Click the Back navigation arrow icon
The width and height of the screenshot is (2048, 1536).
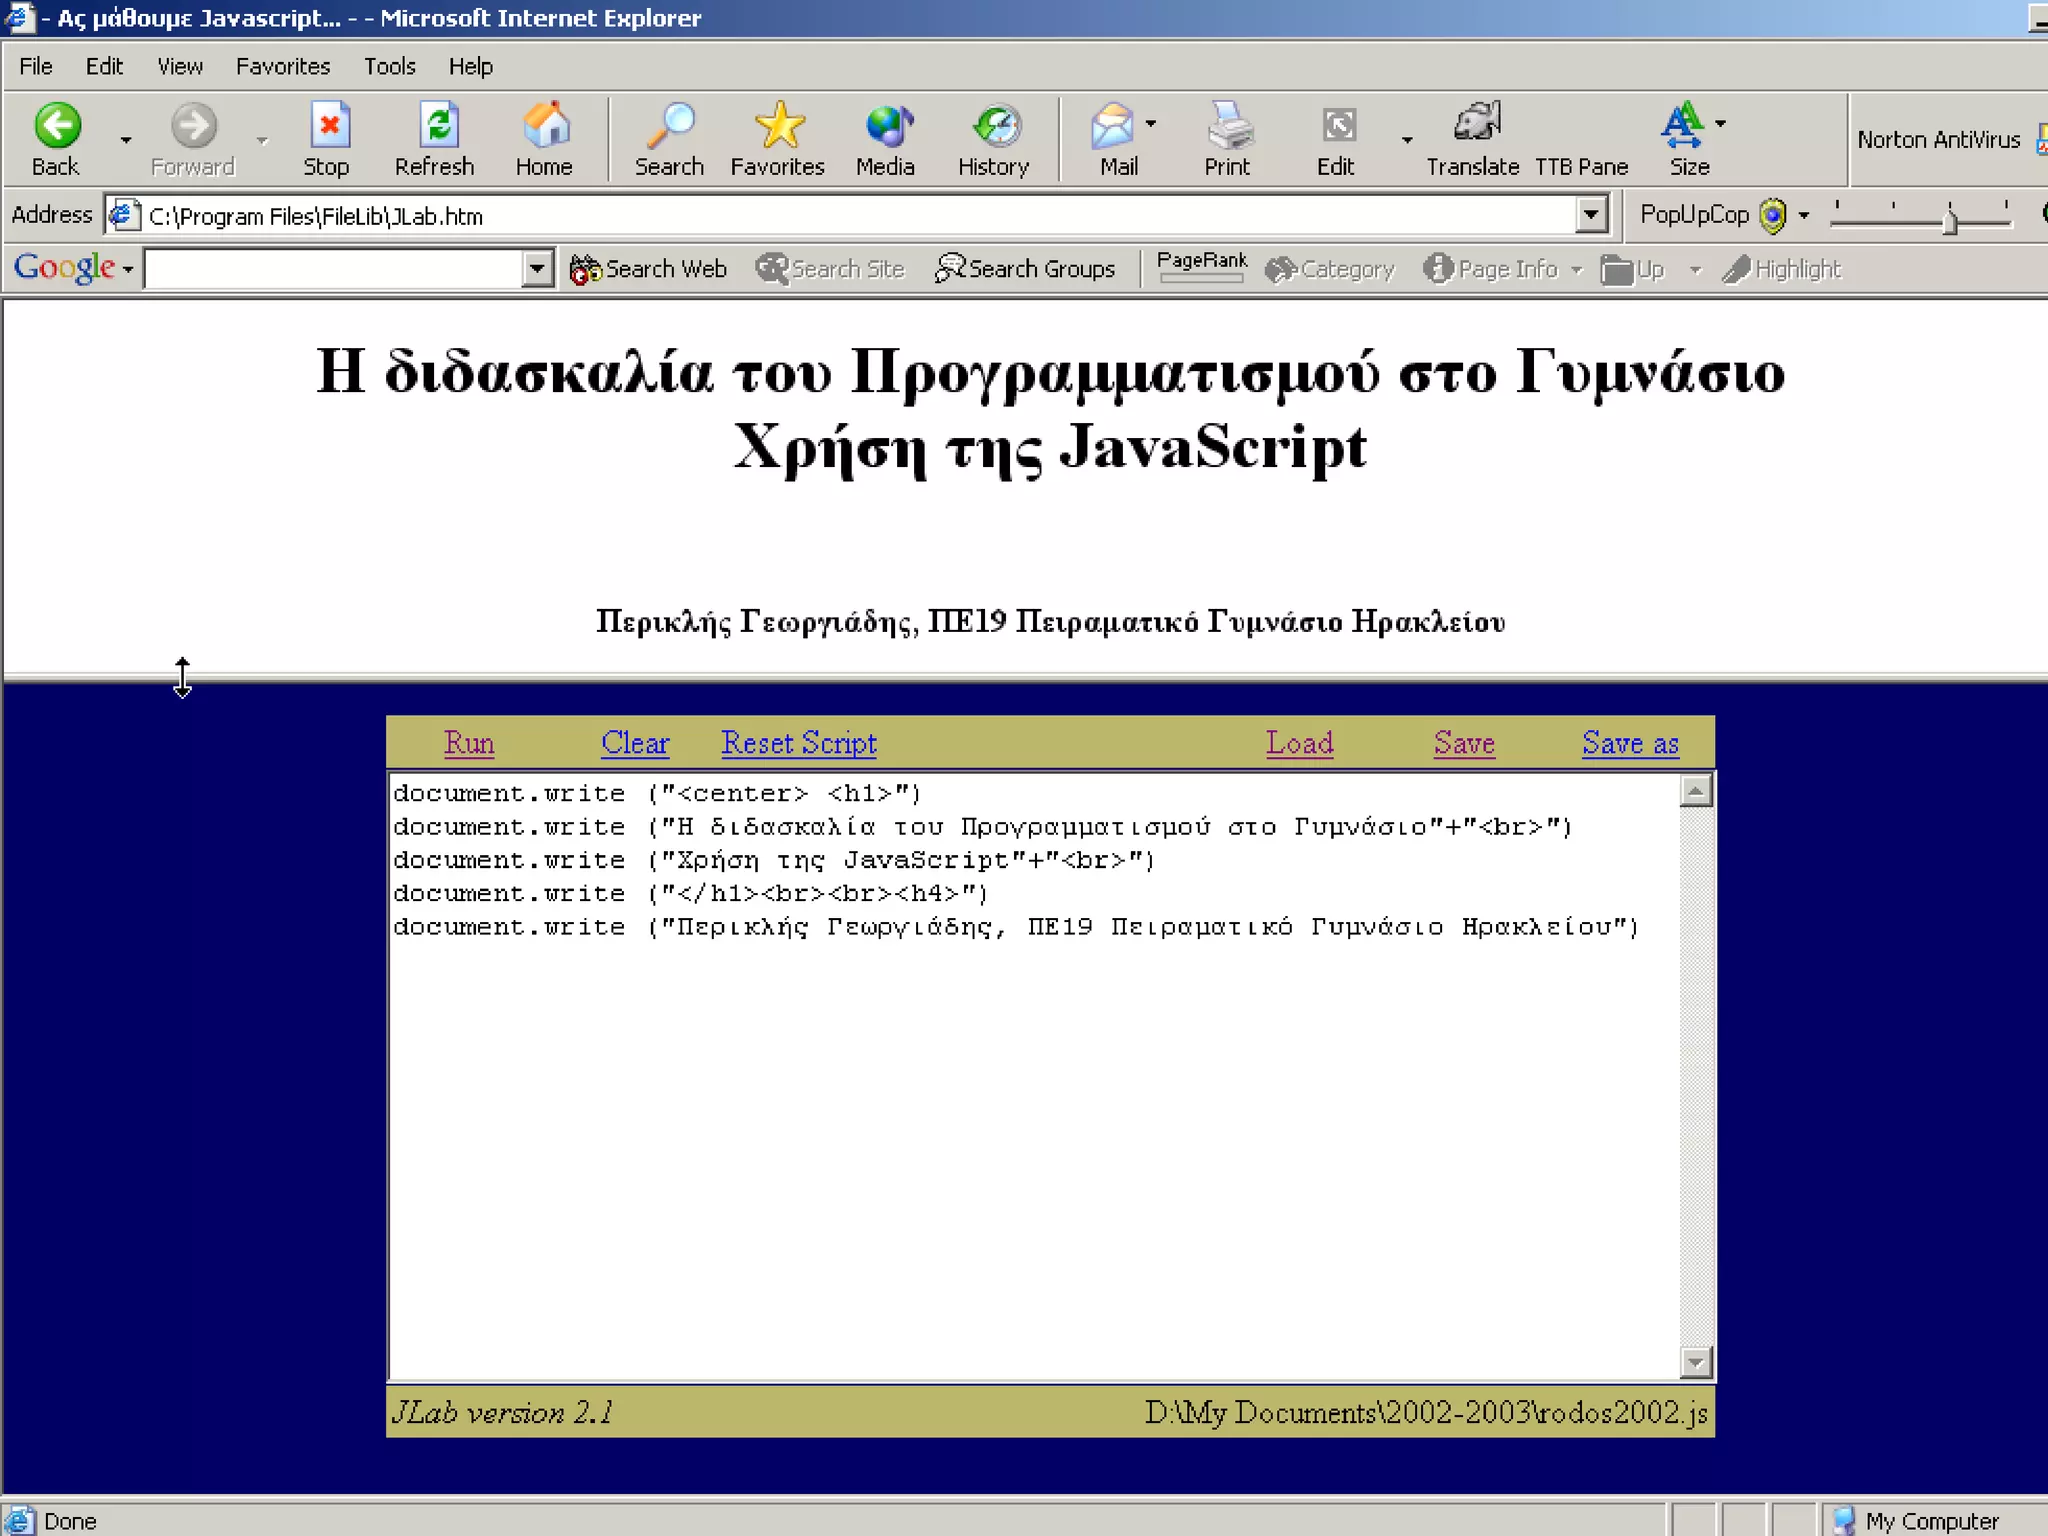[x=57, y=126]
